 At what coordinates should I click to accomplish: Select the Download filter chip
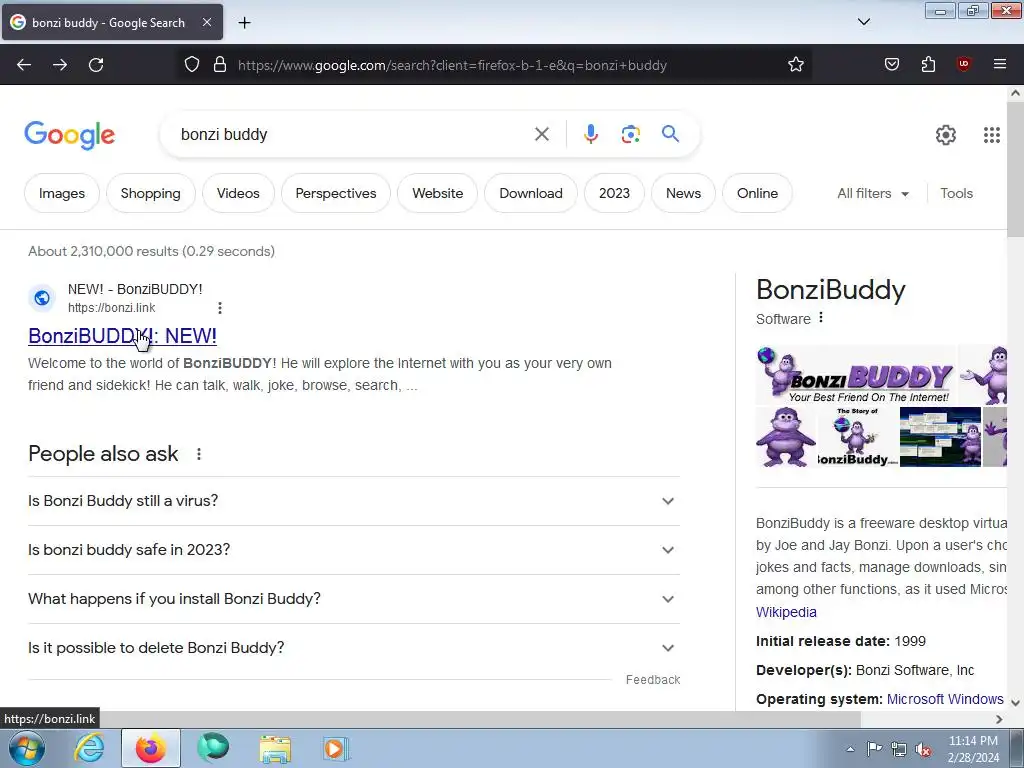pyautogui.click(x=531, y=193)
